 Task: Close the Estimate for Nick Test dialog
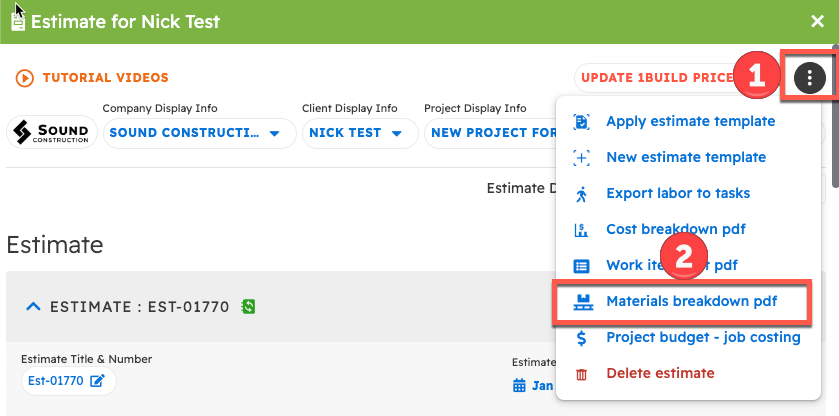pos(817,21)
